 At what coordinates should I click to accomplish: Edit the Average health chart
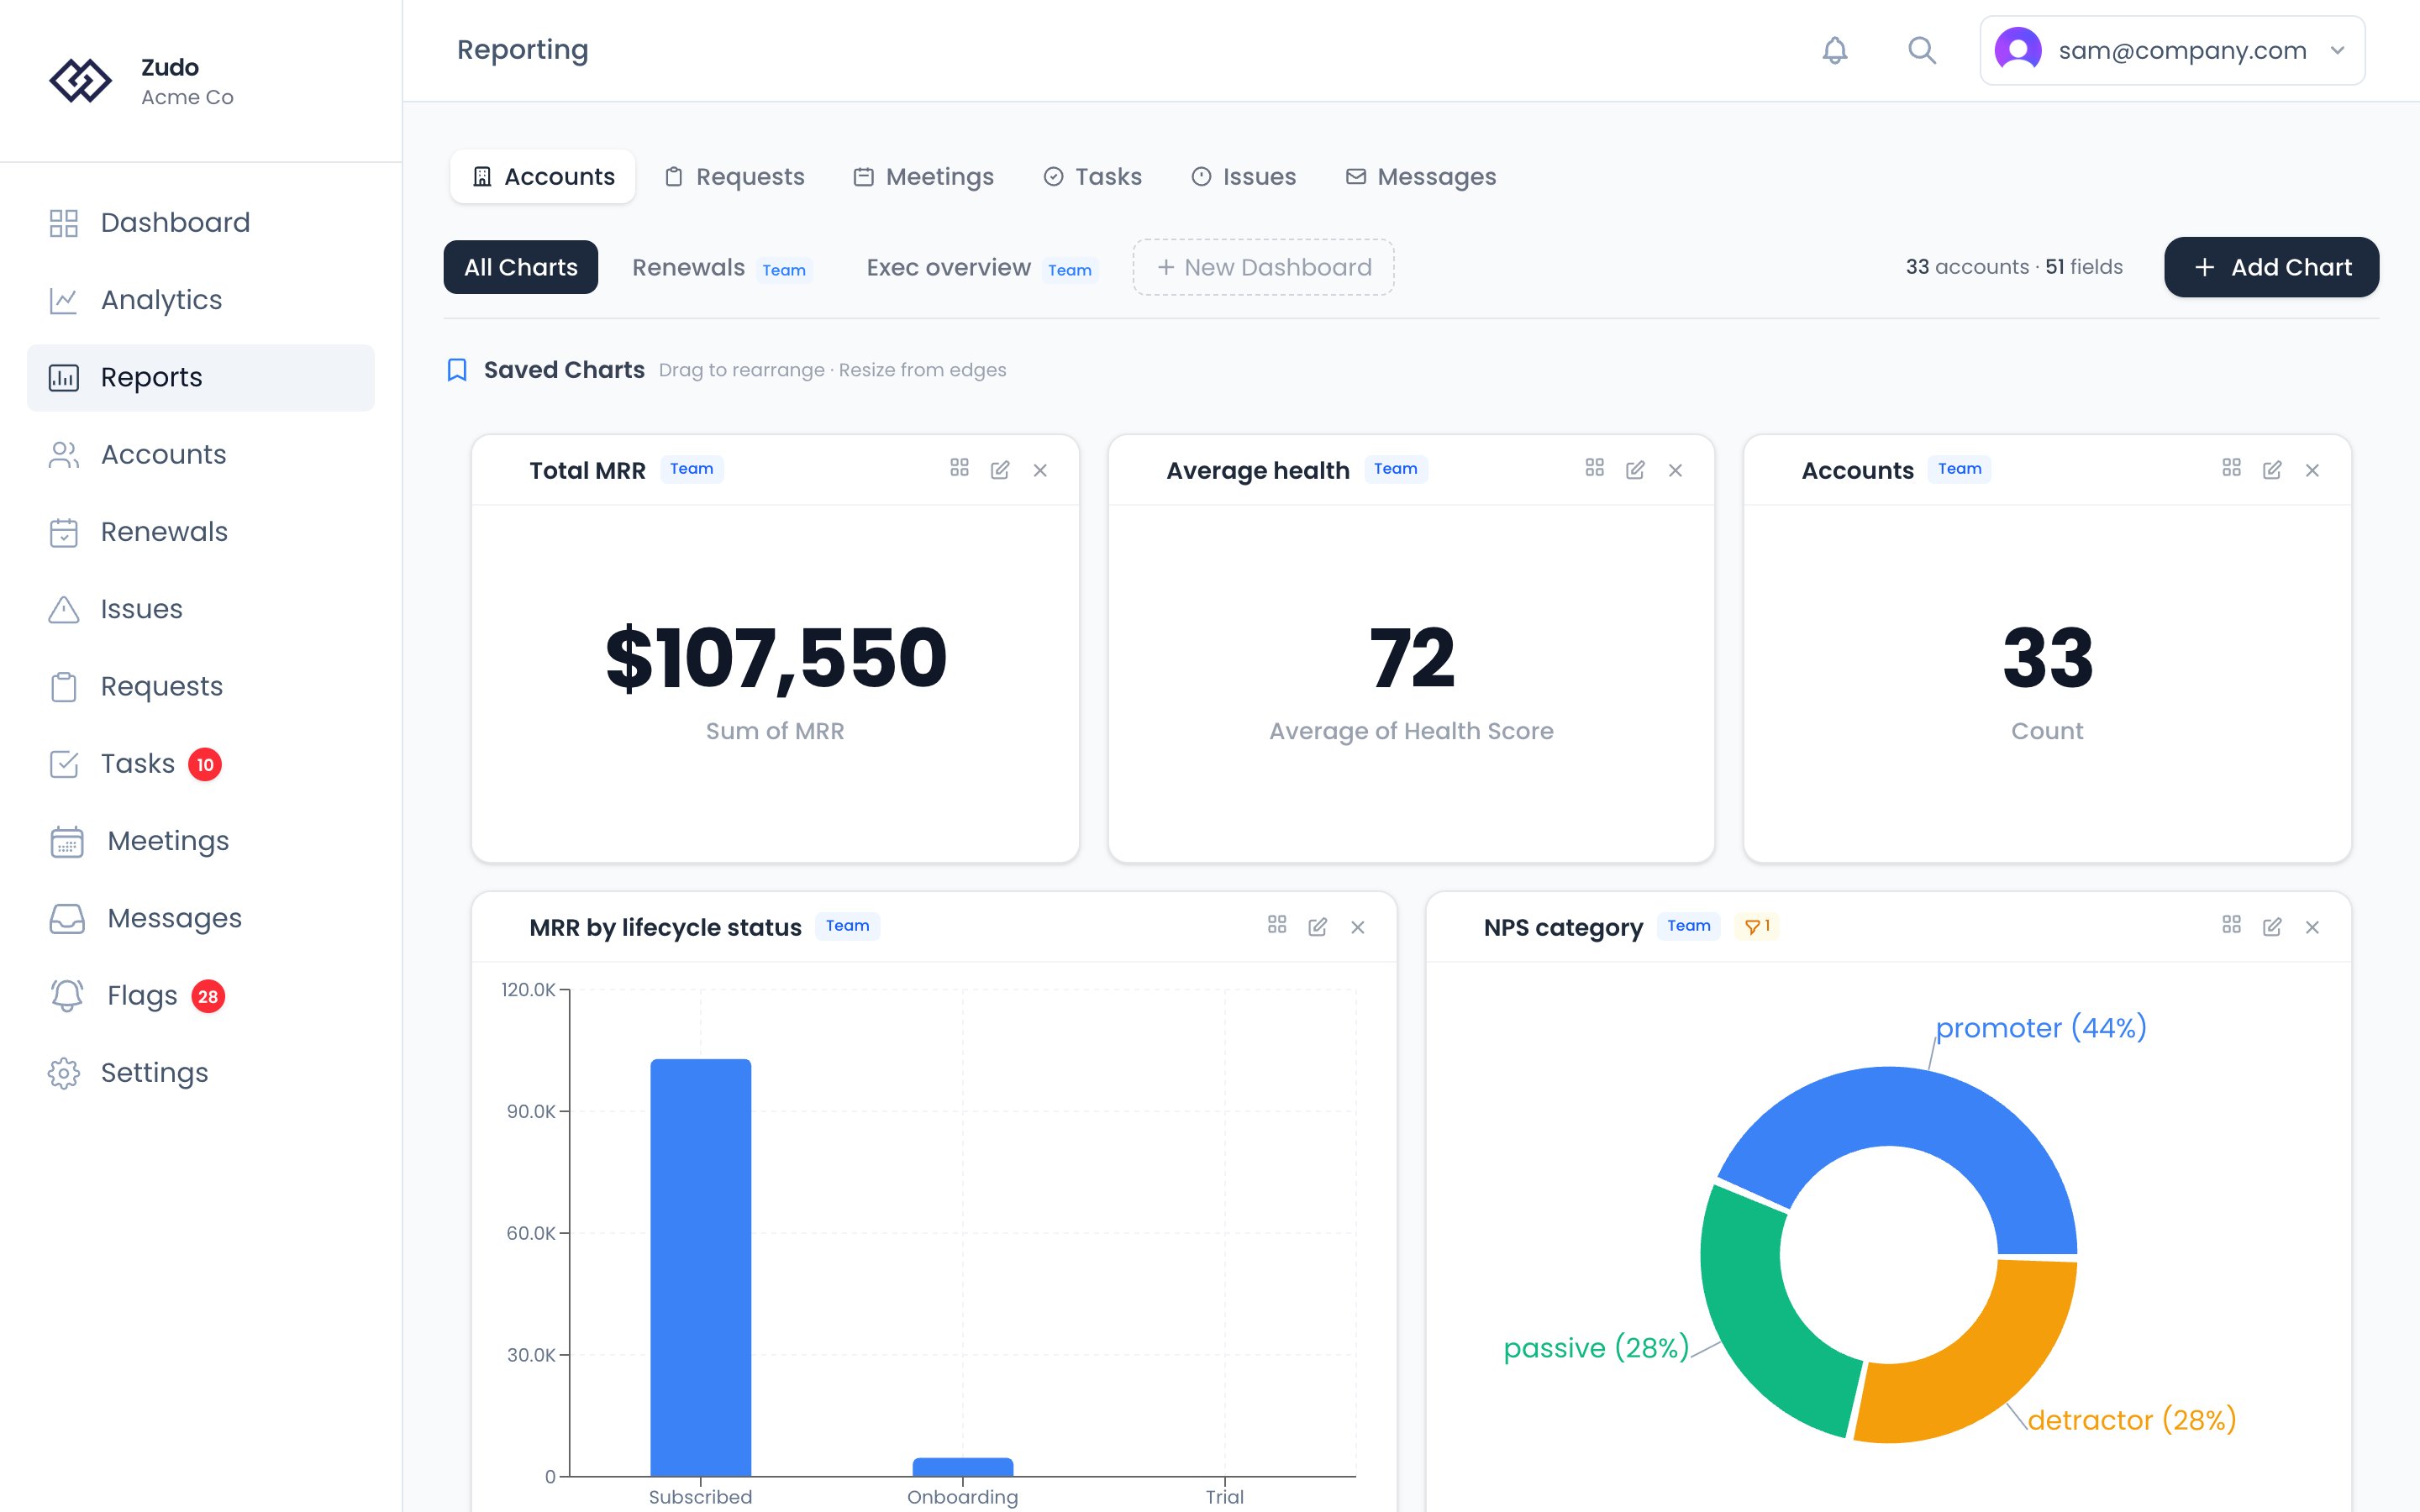click(x=1635, y=470)
